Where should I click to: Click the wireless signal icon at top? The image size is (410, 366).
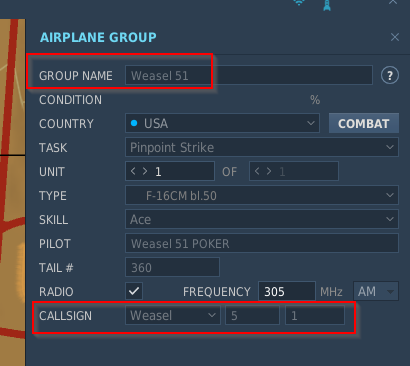click(299, 3)
